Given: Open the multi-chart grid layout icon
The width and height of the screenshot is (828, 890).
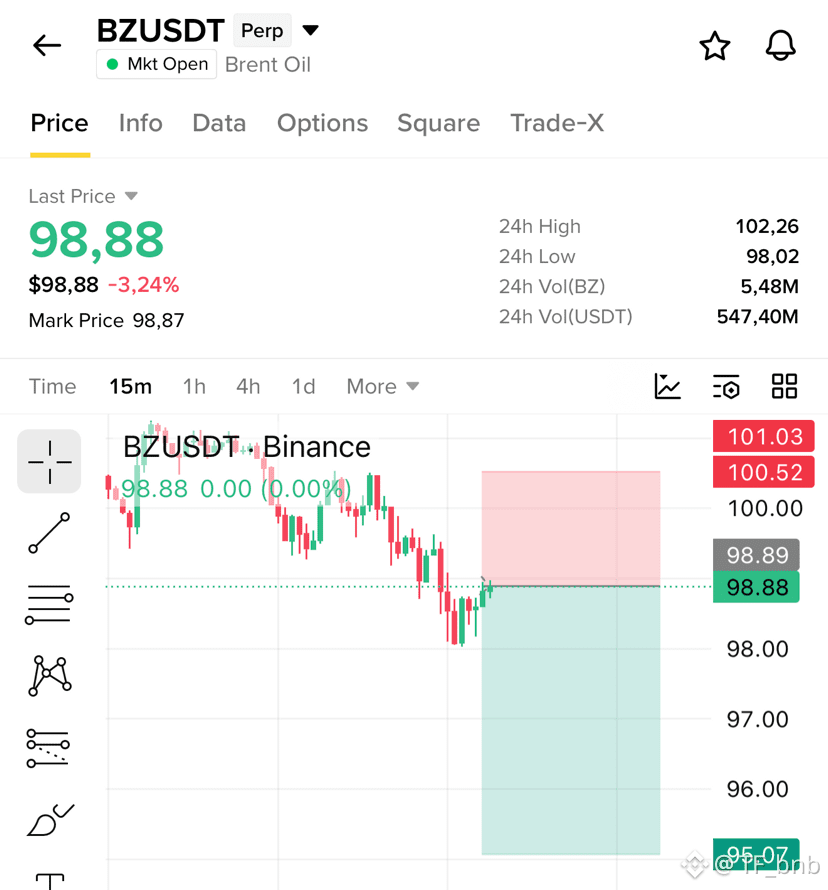Looking at the screenshot, I should pyautogui.click(x=784, y=386).
